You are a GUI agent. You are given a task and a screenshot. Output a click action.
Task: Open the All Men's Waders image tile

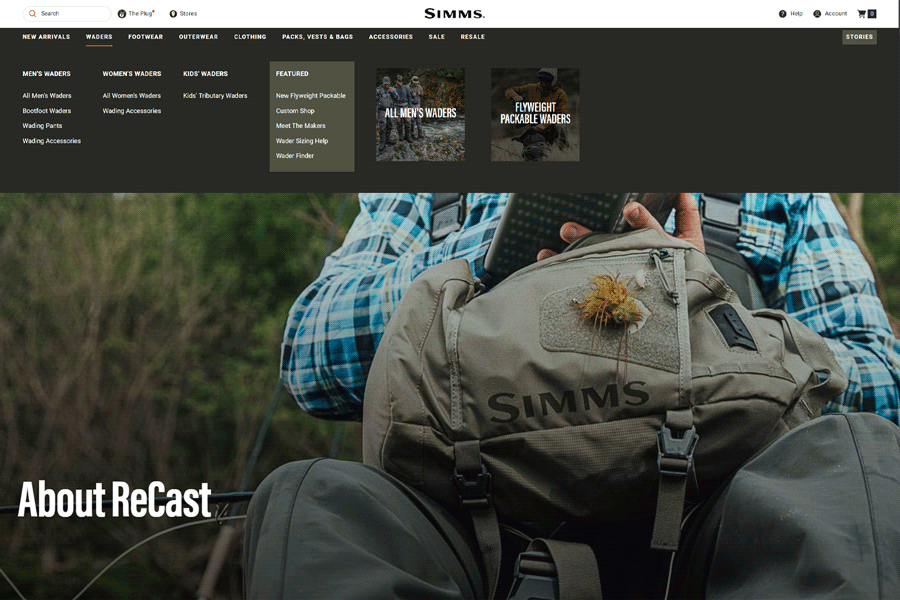pyautogui.click(x=420, y=115)
